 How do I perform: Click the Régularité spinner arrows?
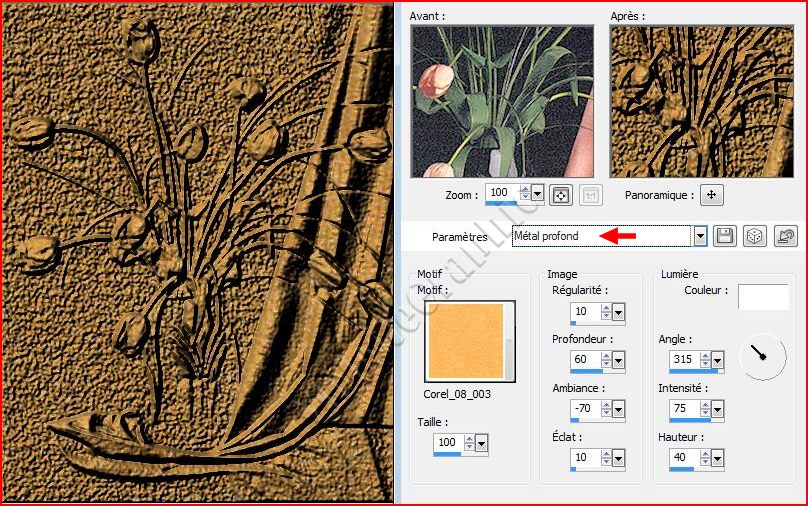tap(604, 312)
